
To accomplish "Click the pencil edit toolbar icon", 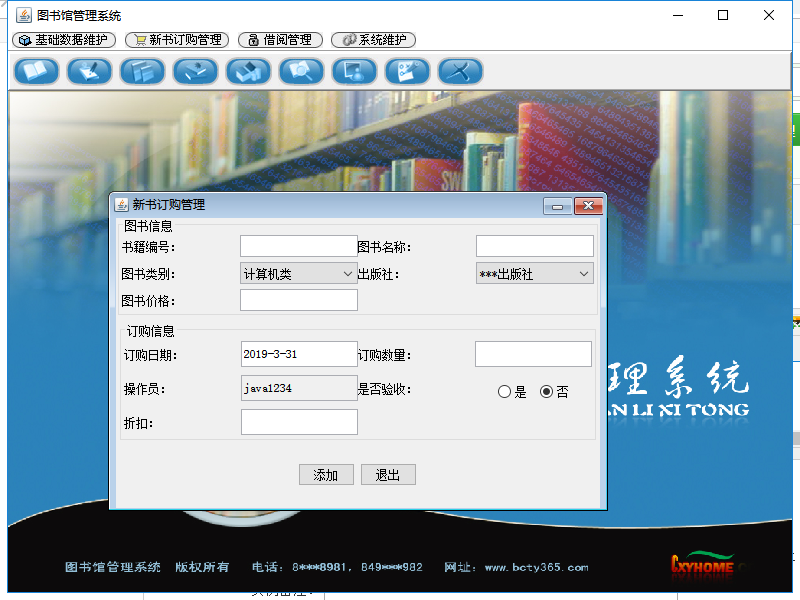I will [x=89, y=71].
